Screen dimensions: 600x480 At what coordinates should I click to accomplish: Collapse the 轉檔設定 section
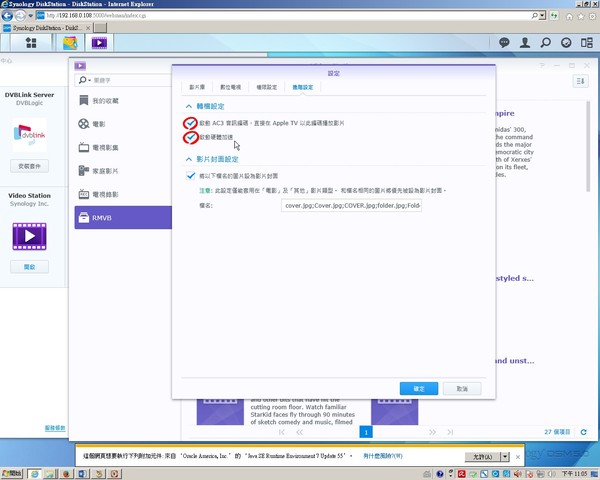click(188, 106)
